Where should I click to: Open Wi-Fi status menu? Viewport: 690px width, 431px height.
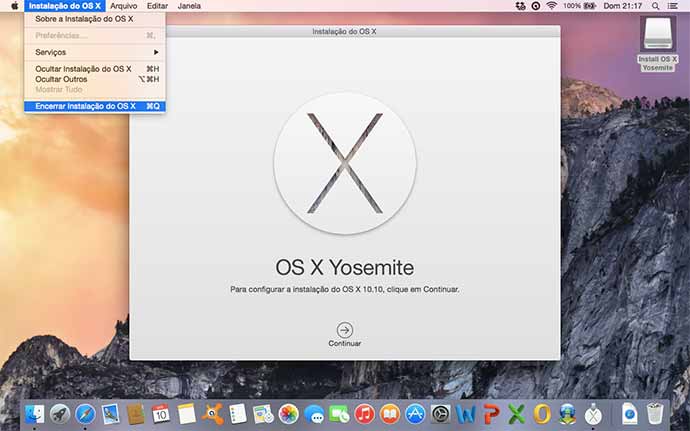(551, 6)
